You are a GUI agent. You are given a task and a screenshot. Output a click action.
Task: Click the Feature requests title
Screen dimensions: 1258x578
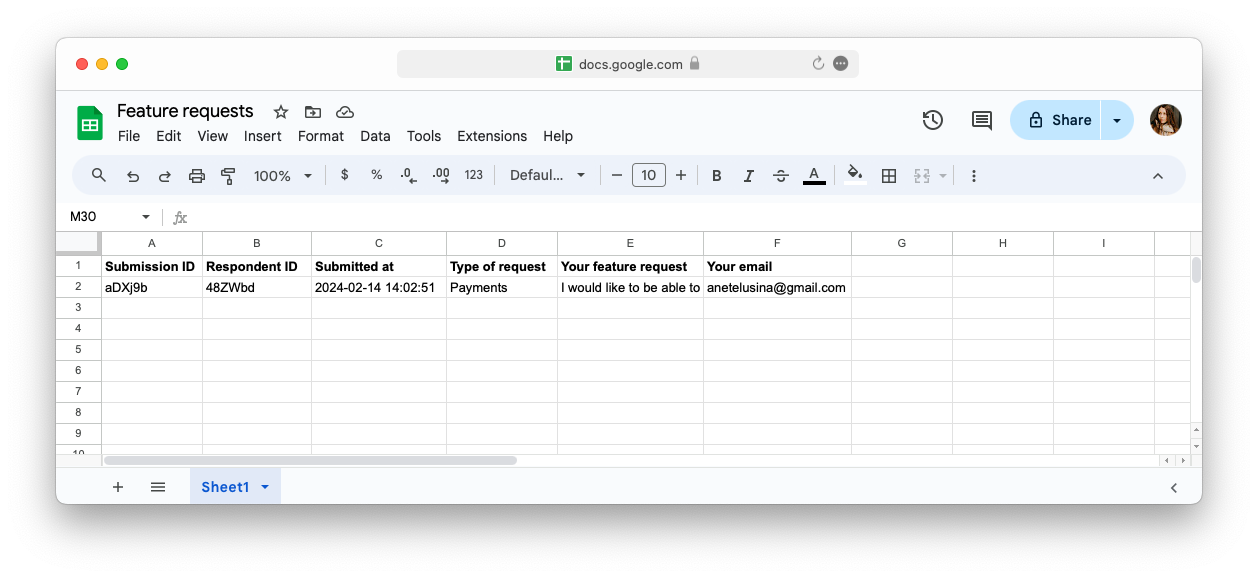tap(185, 111)
